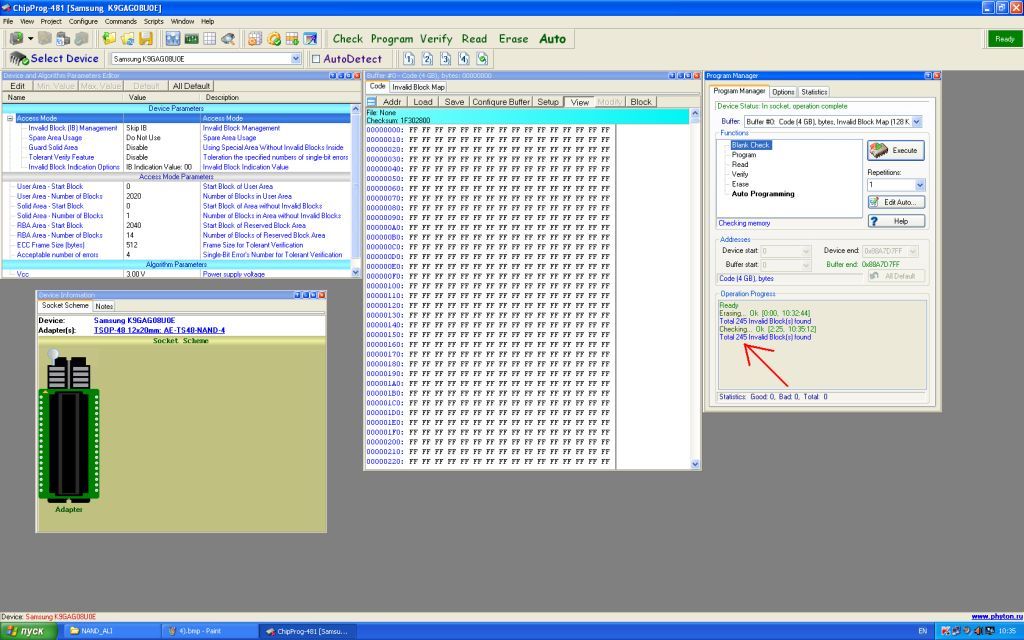Open buffer number 3 toolbar icon
This screenshot has height=640, width=1024.
point(446,59)
